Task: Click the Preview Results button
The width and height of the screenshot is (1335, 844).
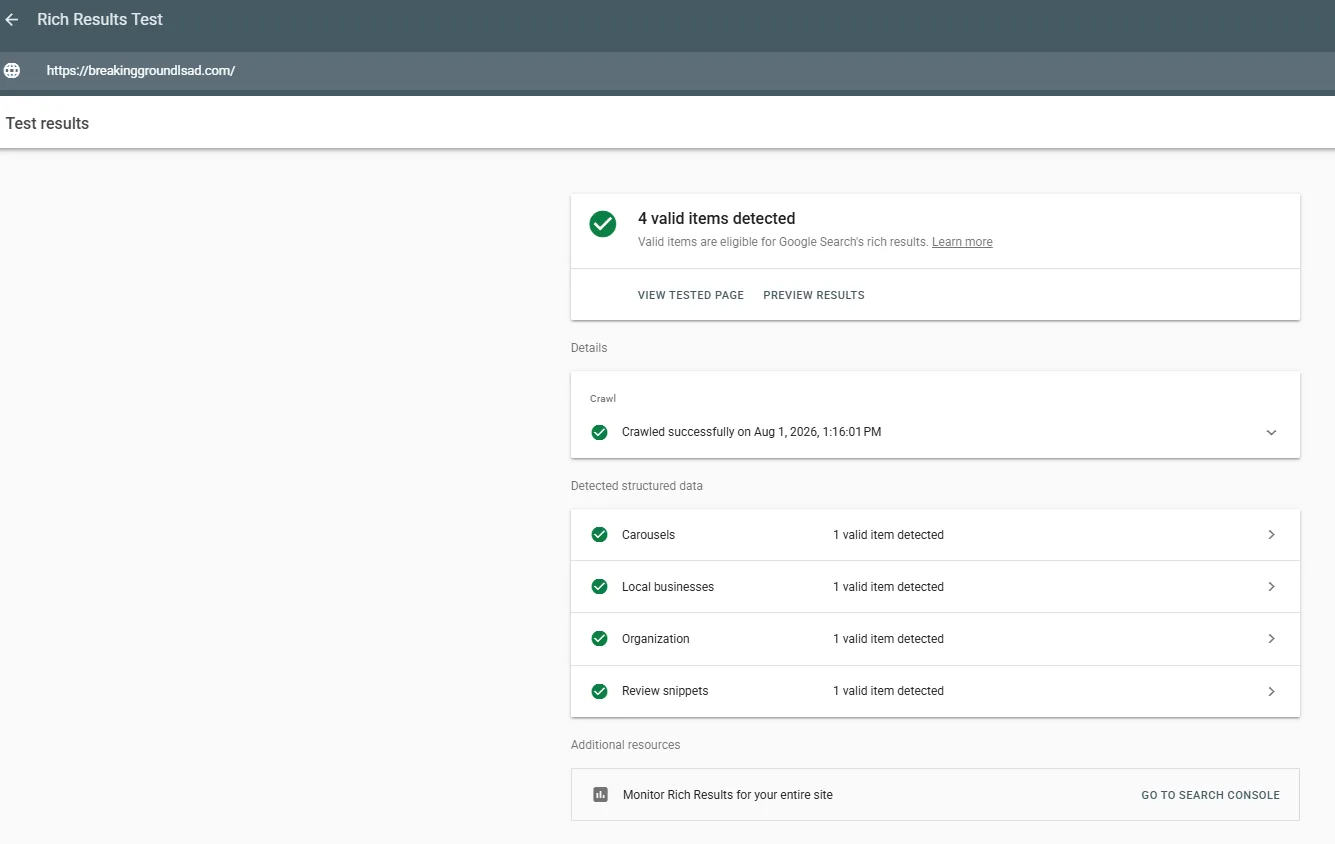Action: (x=814, y=295)
